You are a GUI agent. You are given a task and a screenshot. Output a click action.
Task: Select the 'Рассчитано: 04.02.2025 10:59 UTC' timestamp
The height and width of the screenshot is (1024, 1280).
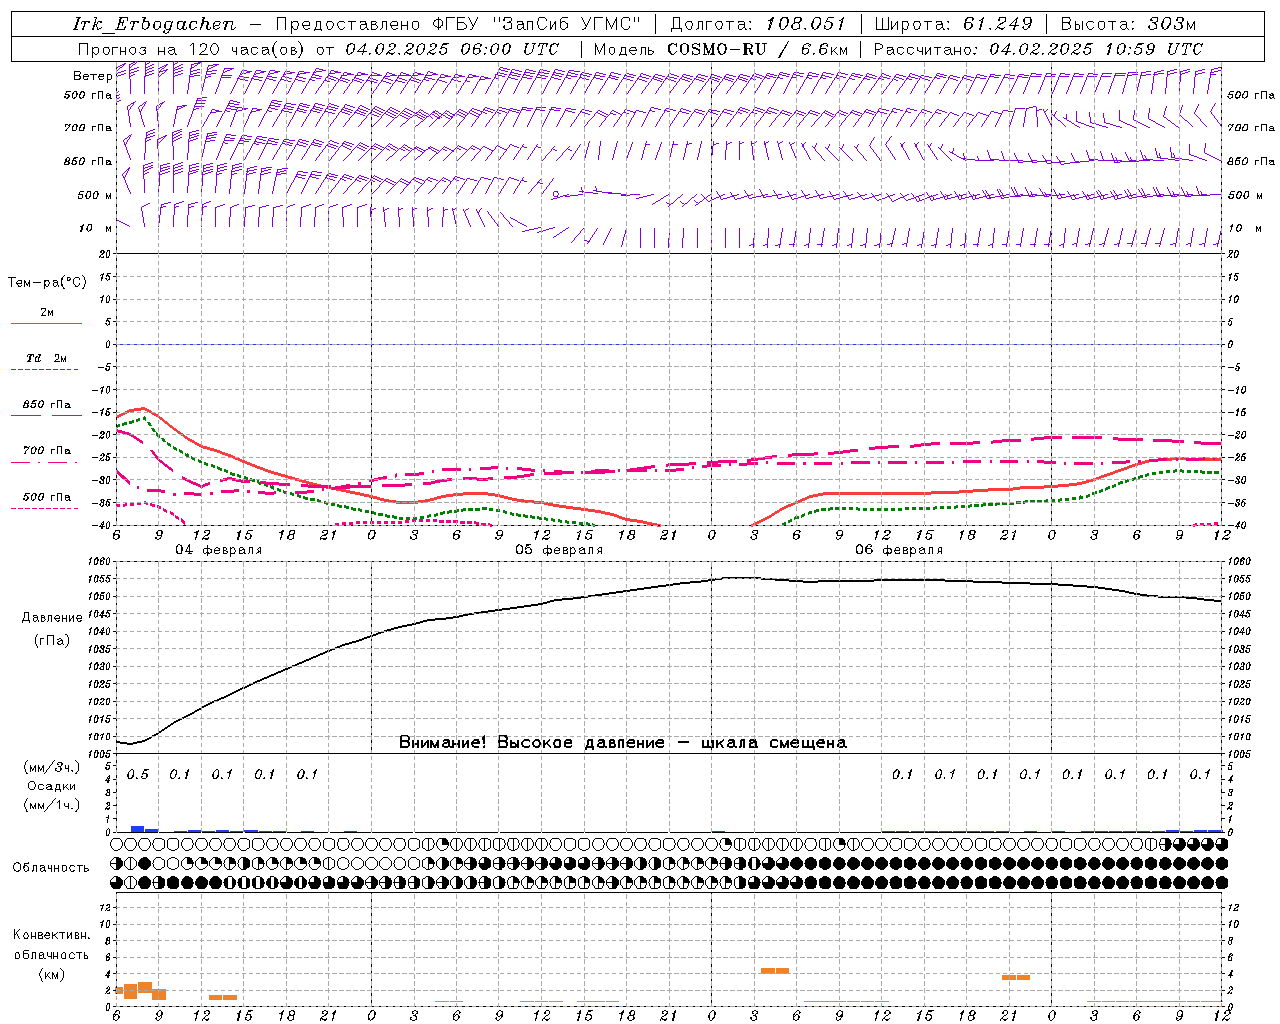coord(1038,49)
